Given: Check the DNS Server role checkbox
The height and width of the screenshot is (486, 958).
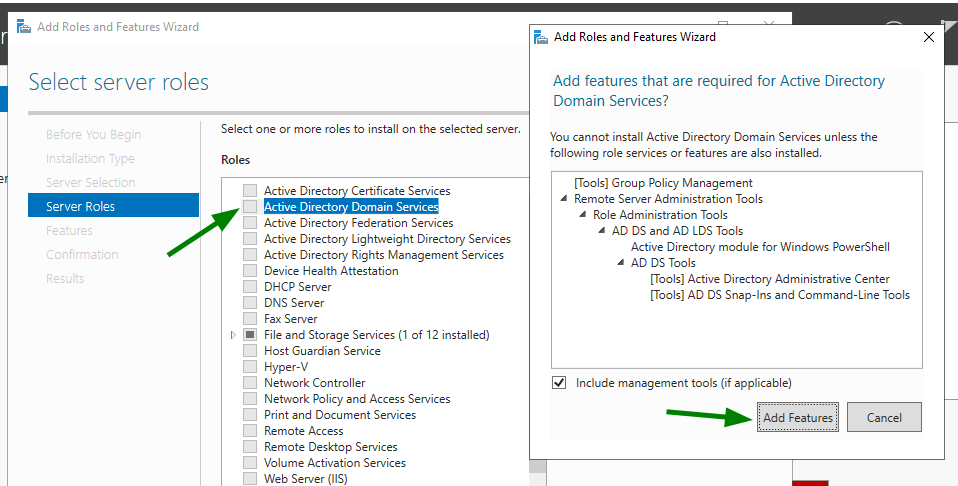Looking at the screenshot, I should [x=250, y=303].
